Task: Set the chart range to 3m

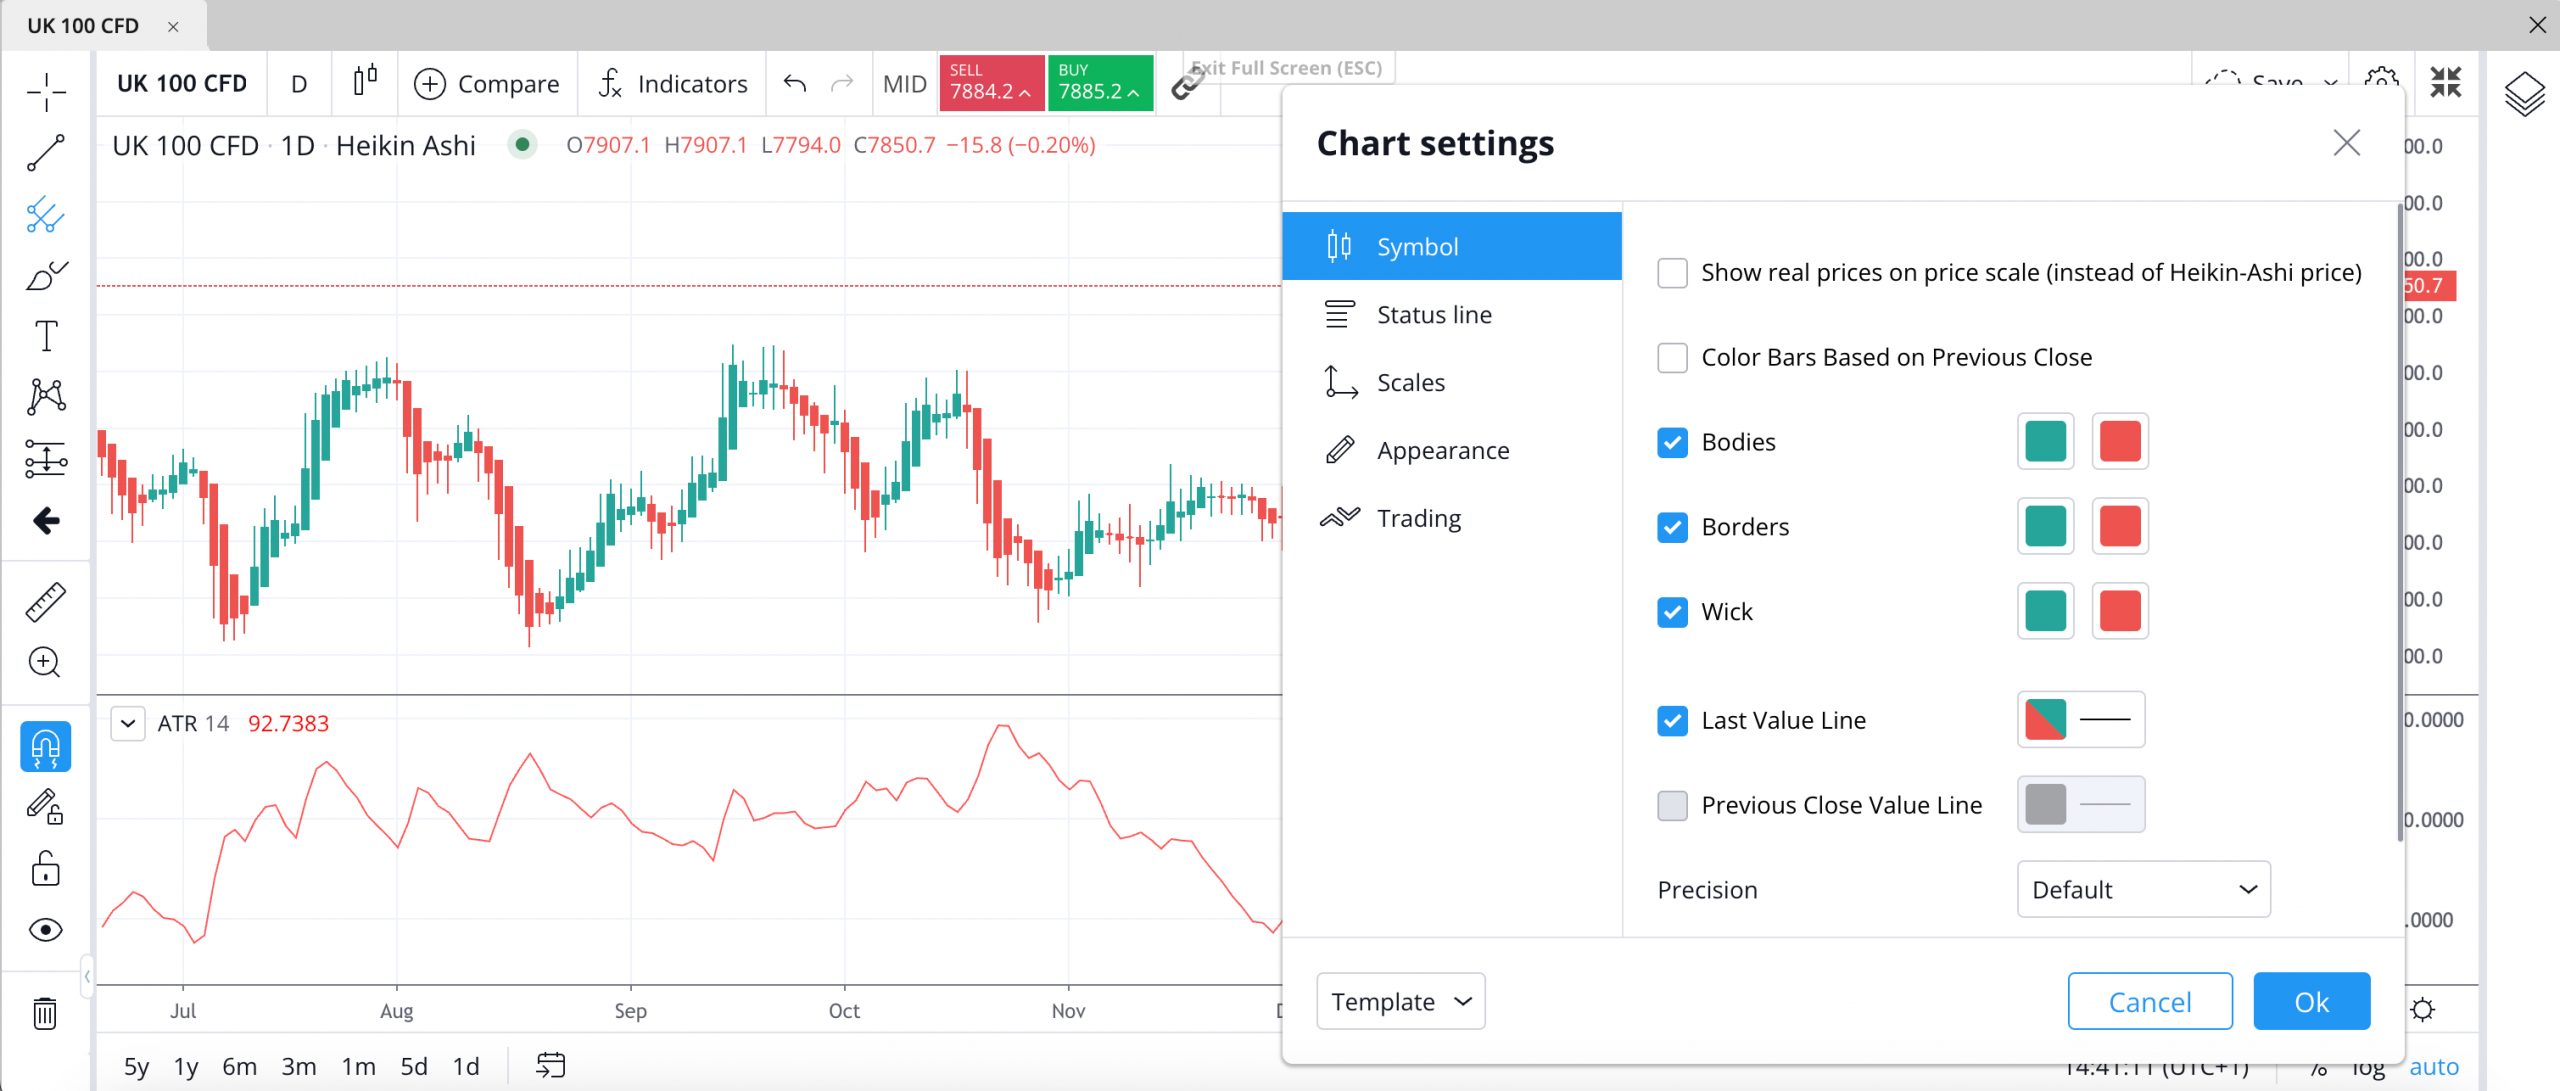Action: pyautogui.click(x=298, y=1066)
